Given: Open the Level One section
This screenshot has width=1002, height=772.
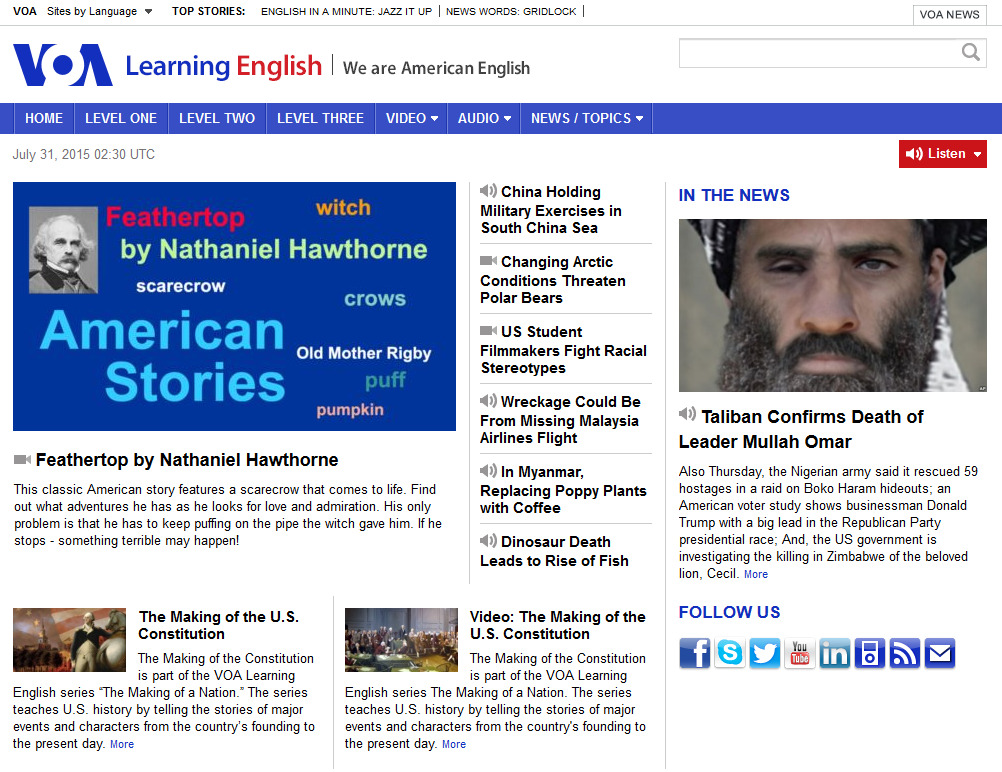Looking at the screenshot, I should coord(121,118).
